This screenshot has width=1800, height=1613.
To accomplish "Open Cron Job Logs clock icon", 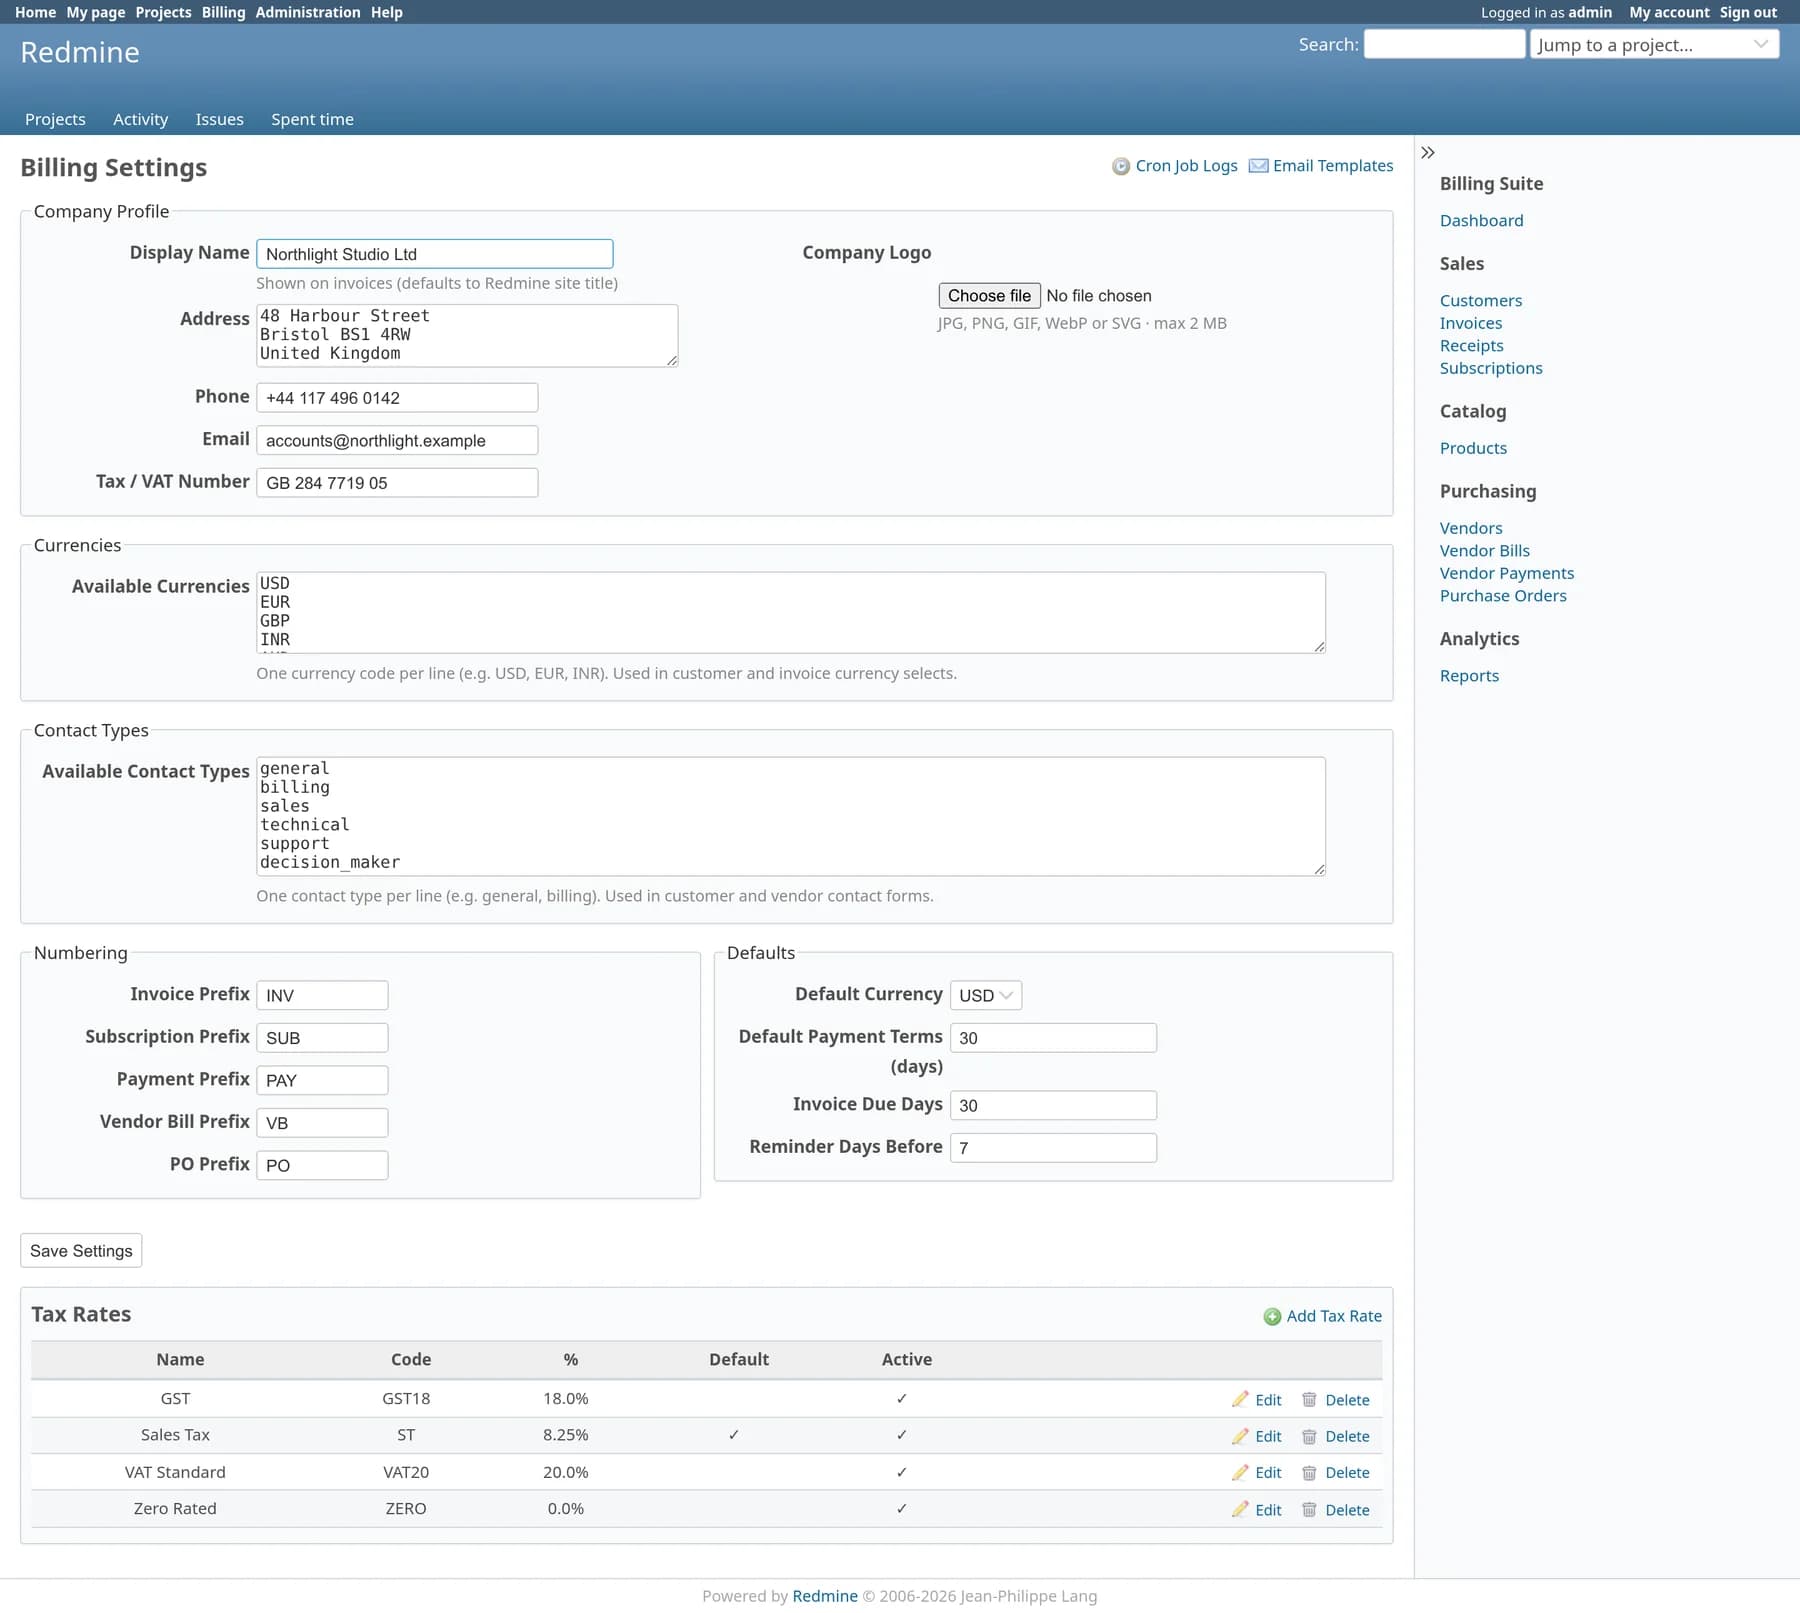I will tap(1121, 166).
